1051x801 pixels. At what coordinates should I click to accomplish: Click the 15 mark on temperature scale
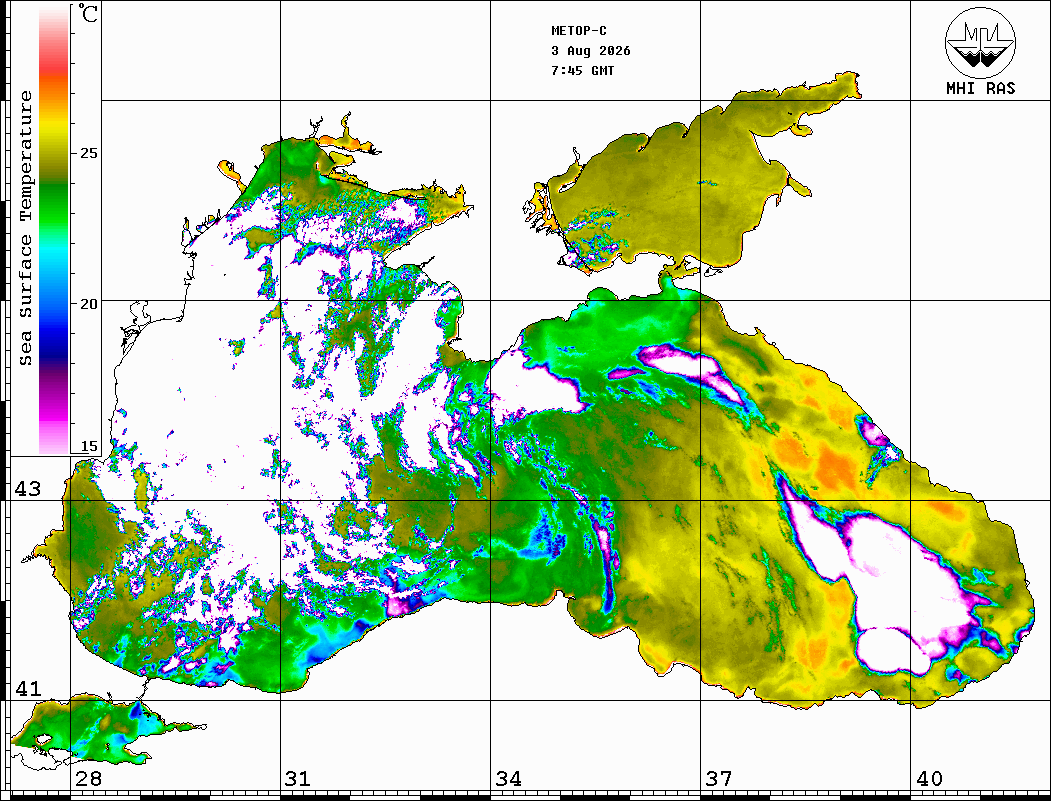click(x=88, y=446)
